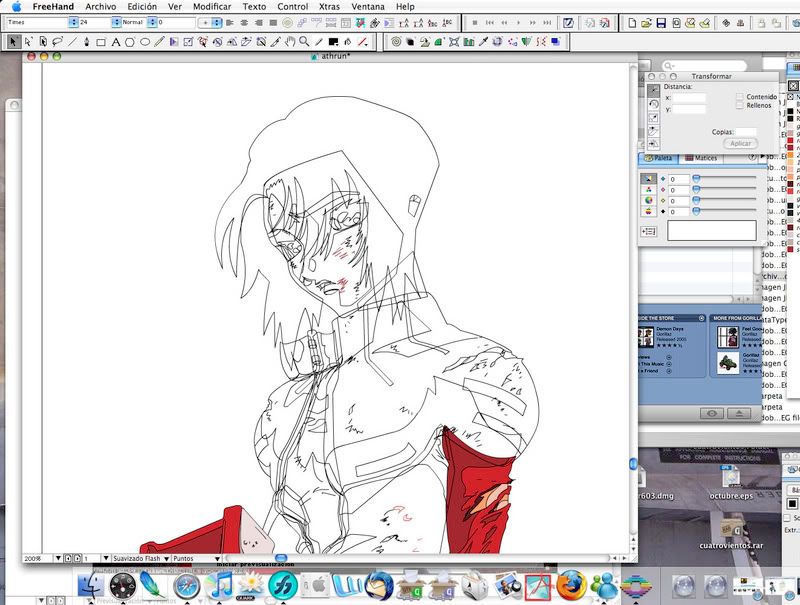
Task: Open the 200% zoom level dropdown
Action: click(58, 559)
